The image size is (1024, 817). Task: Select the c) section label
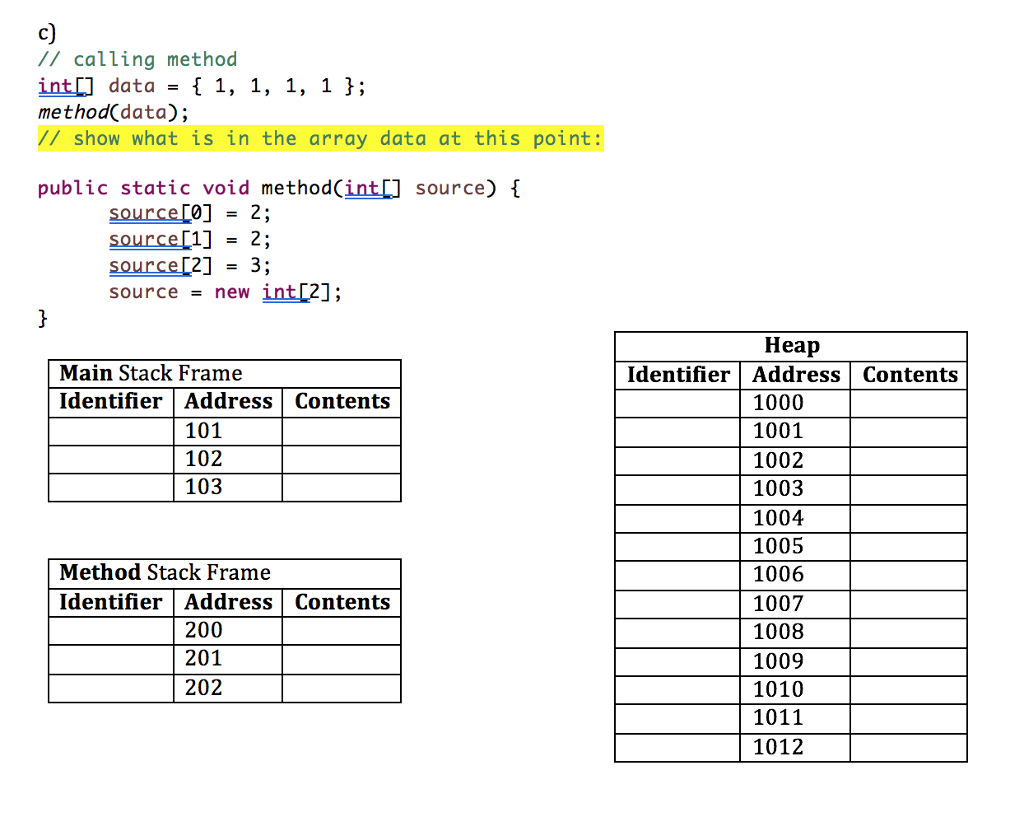click(x=44, y=32)
